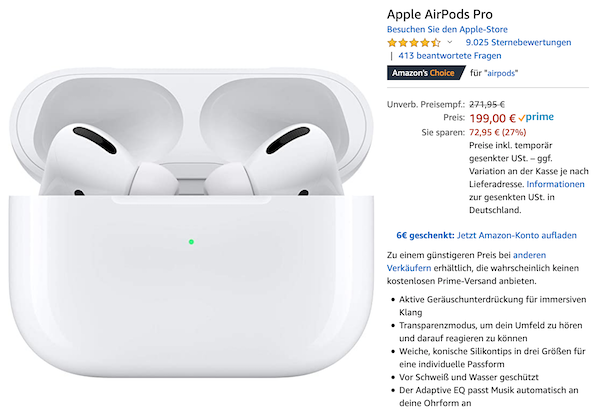This screenshot has height=414, width=600.
Task: Click the Apple AirPods Pro title
Action: pos(440,14)
